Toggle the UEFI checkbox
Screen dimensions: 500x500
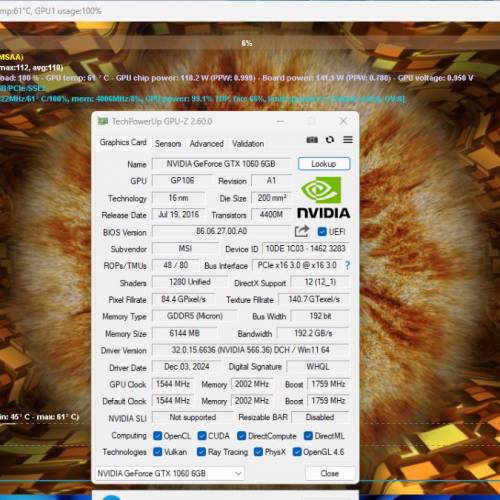322,232
